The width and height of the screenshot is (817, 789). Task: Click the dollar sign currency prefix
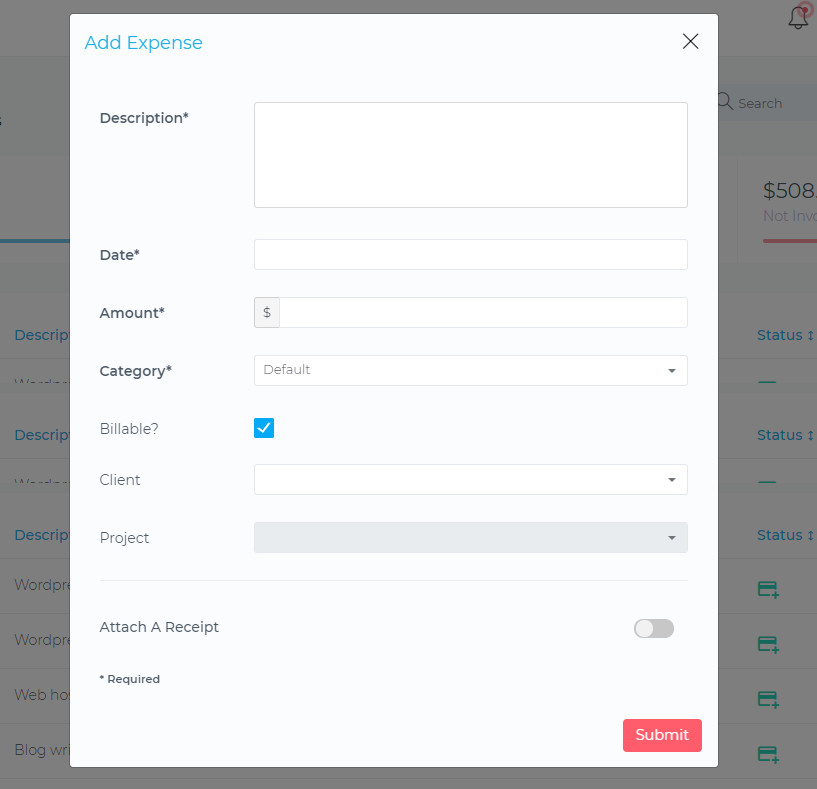coord(267,313)
